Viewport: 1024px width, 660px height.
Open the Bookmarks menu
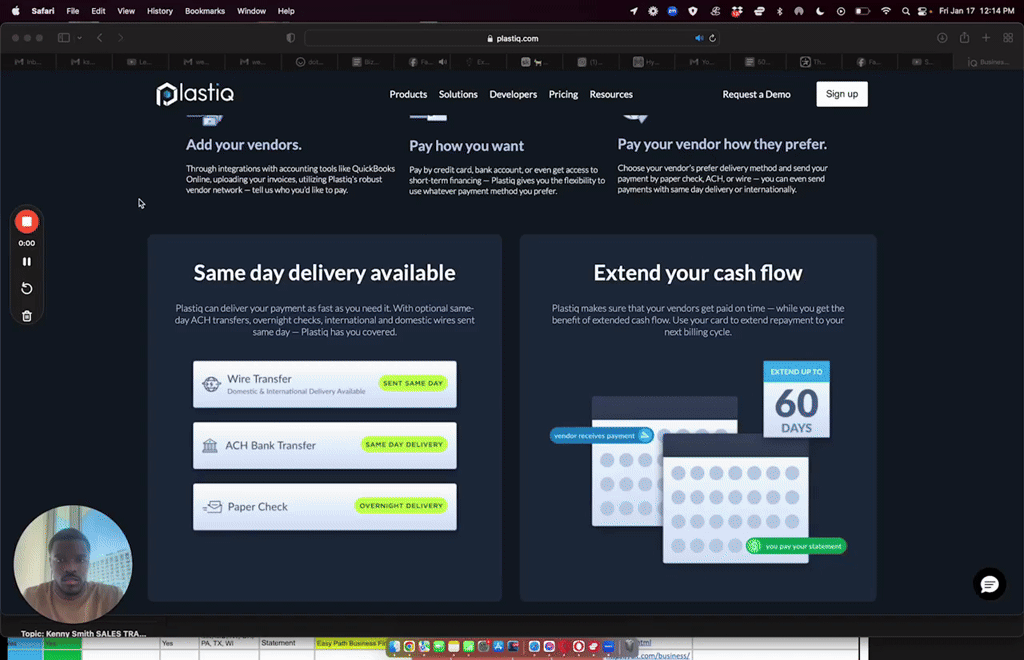205,11
